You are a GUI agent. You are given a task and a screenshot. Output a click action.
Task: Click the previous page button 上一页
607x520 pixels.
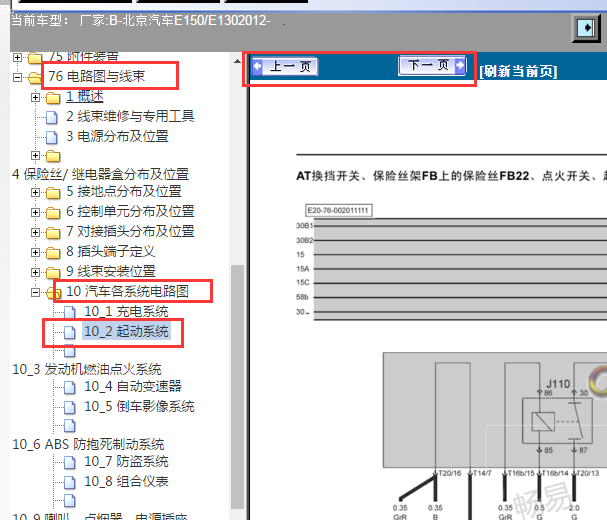click(x=285, y=66)
